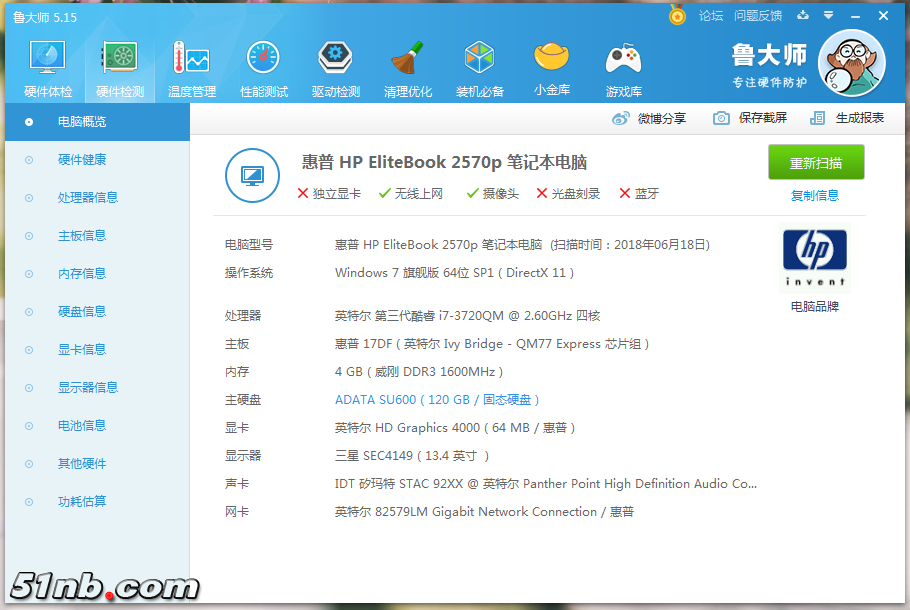Viewport: 910px width, 610px height.
Task: Open the 装机必备 software cube icon
Action: pyautogui.click(x=480, y=68)
